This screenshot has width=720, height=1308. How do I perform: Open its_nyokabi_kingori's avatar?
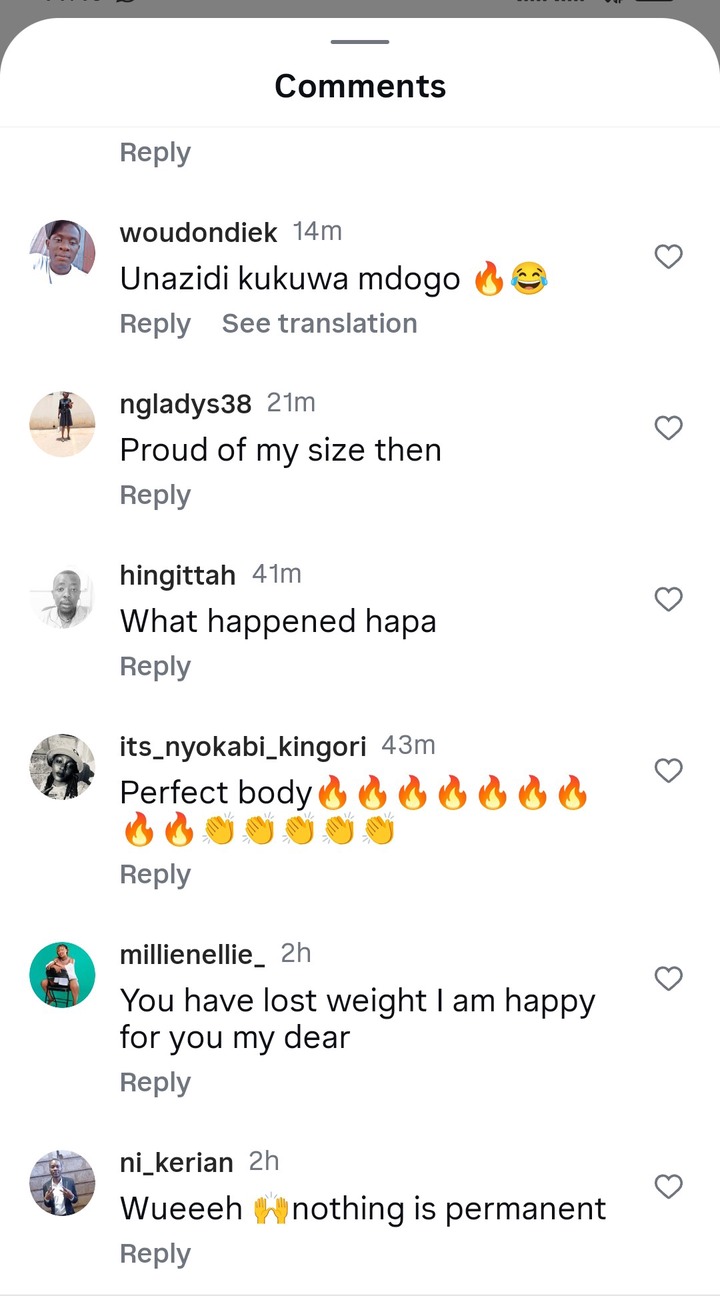point(62,766)
